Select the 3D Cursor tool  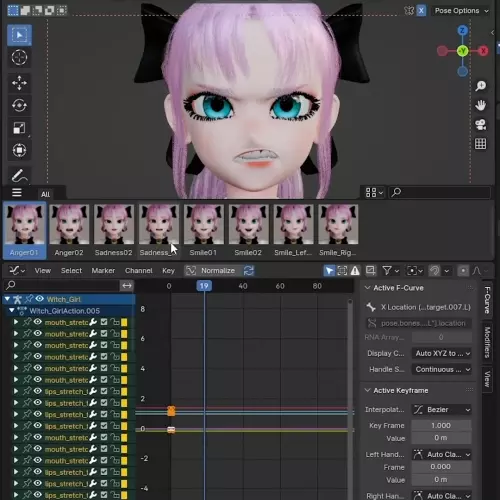coord(19,57)
